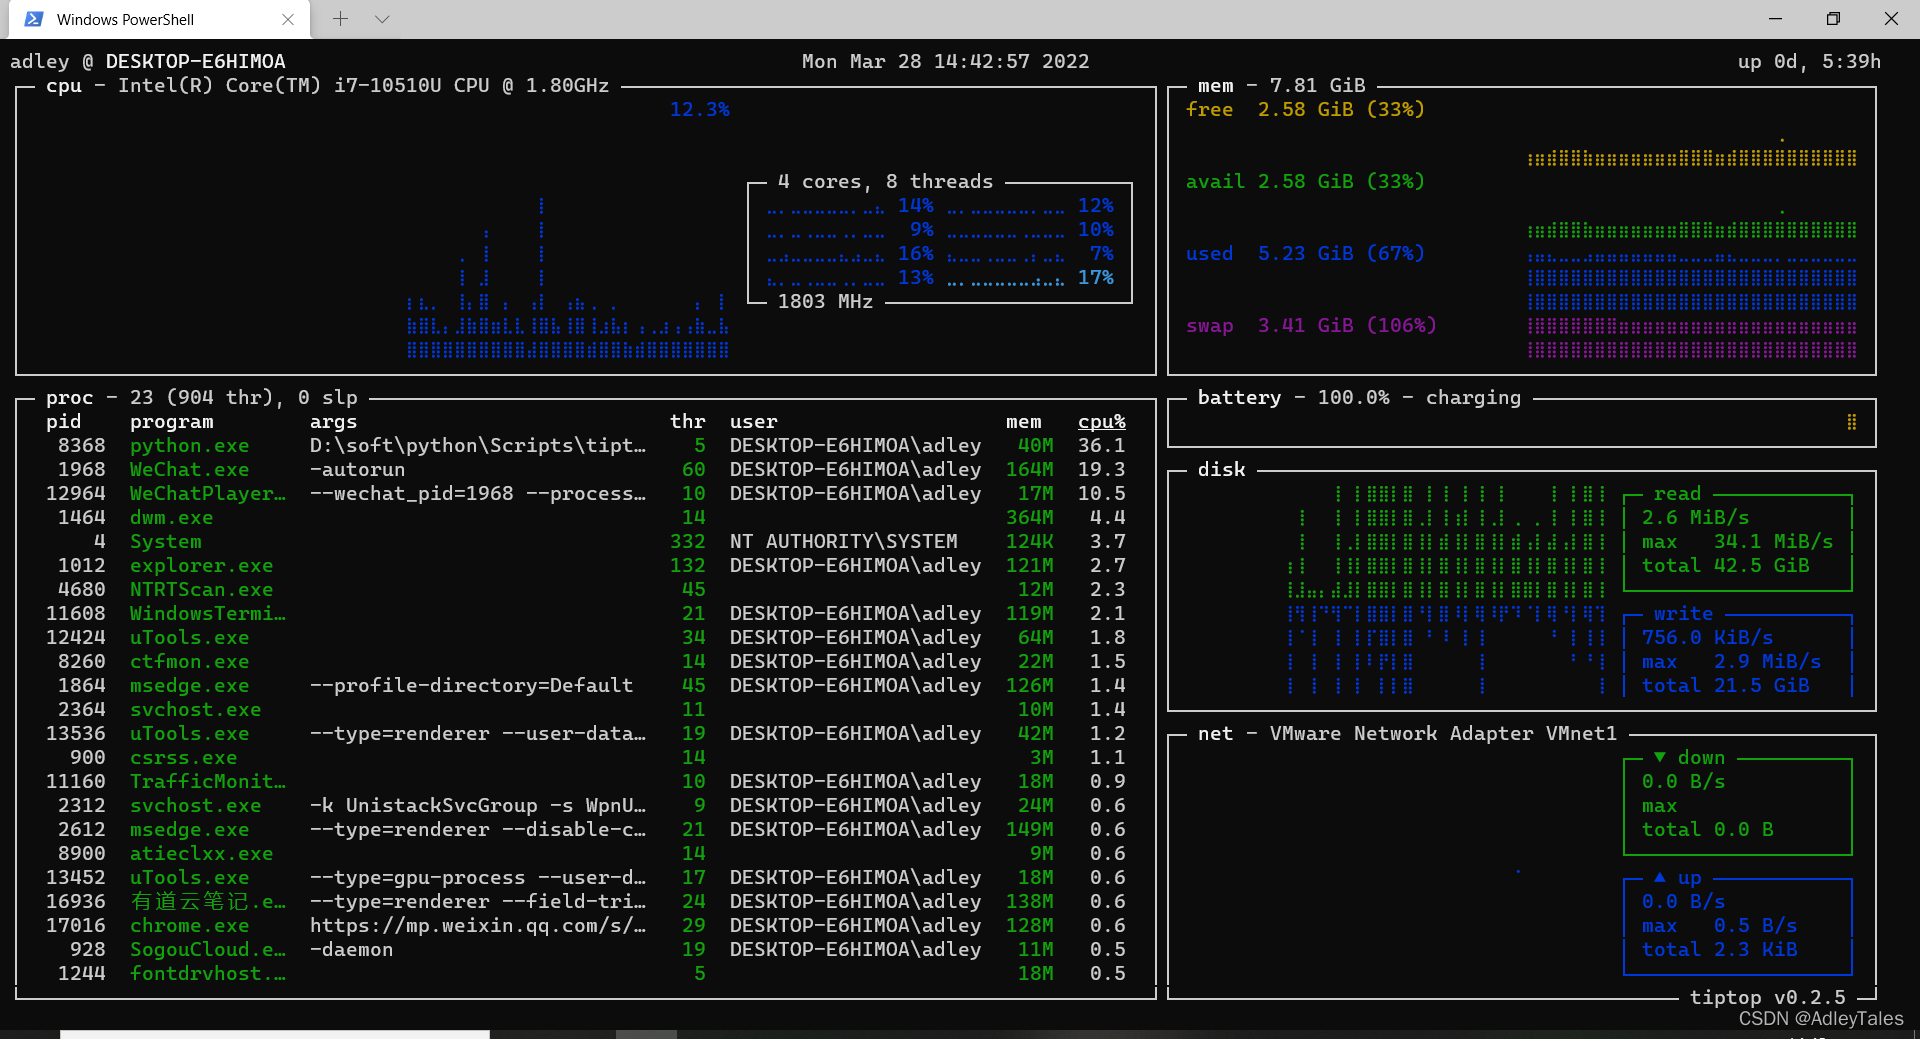Click the https://mp.weixin.qq.com chrome args
This screenshot has width=1920, height=1039.
pyautogui.click(x=478, y=926)
